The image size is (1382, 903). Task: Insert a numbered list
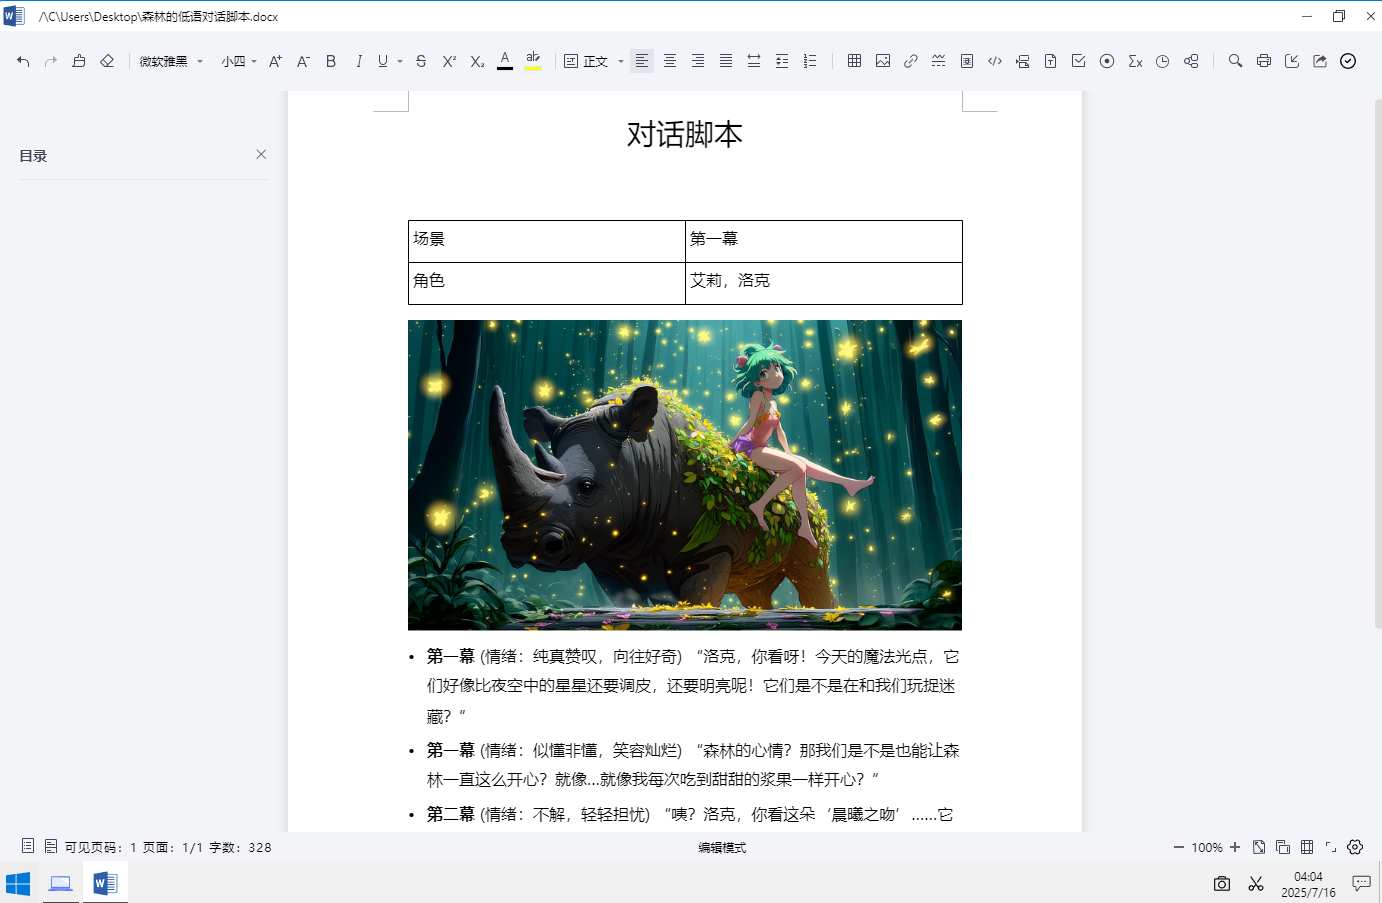pyautogui.click(x=810, y=61)
